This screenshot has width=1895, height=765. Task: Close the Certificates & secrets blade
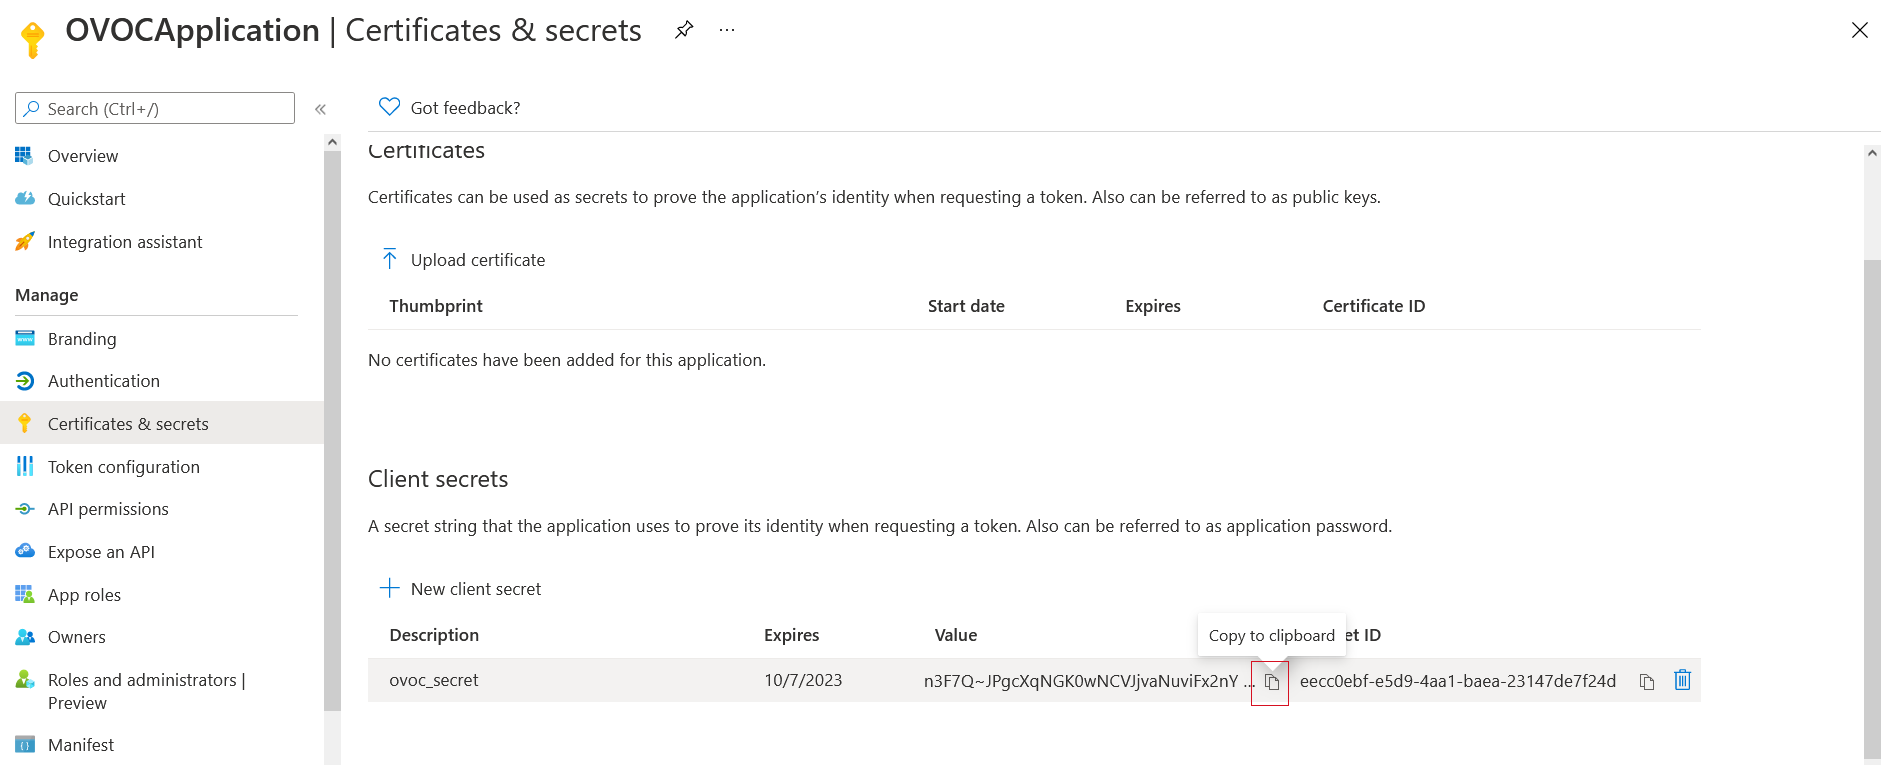[1859, 30]
